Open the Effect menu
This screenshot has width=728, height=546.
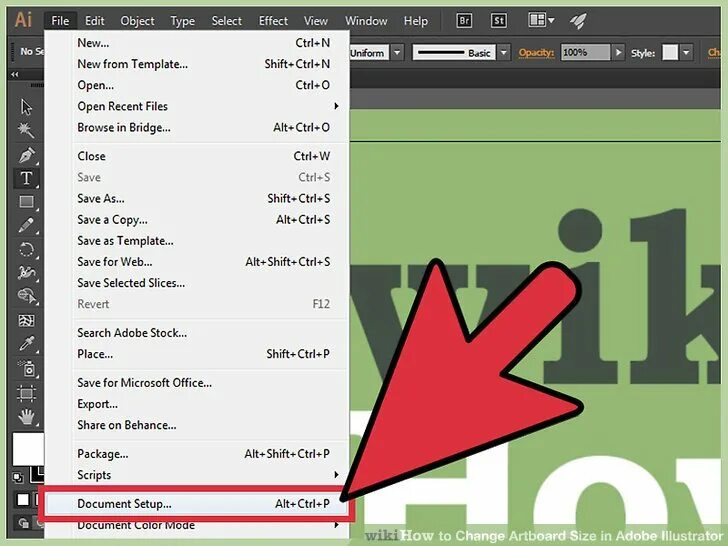point(273,21)
